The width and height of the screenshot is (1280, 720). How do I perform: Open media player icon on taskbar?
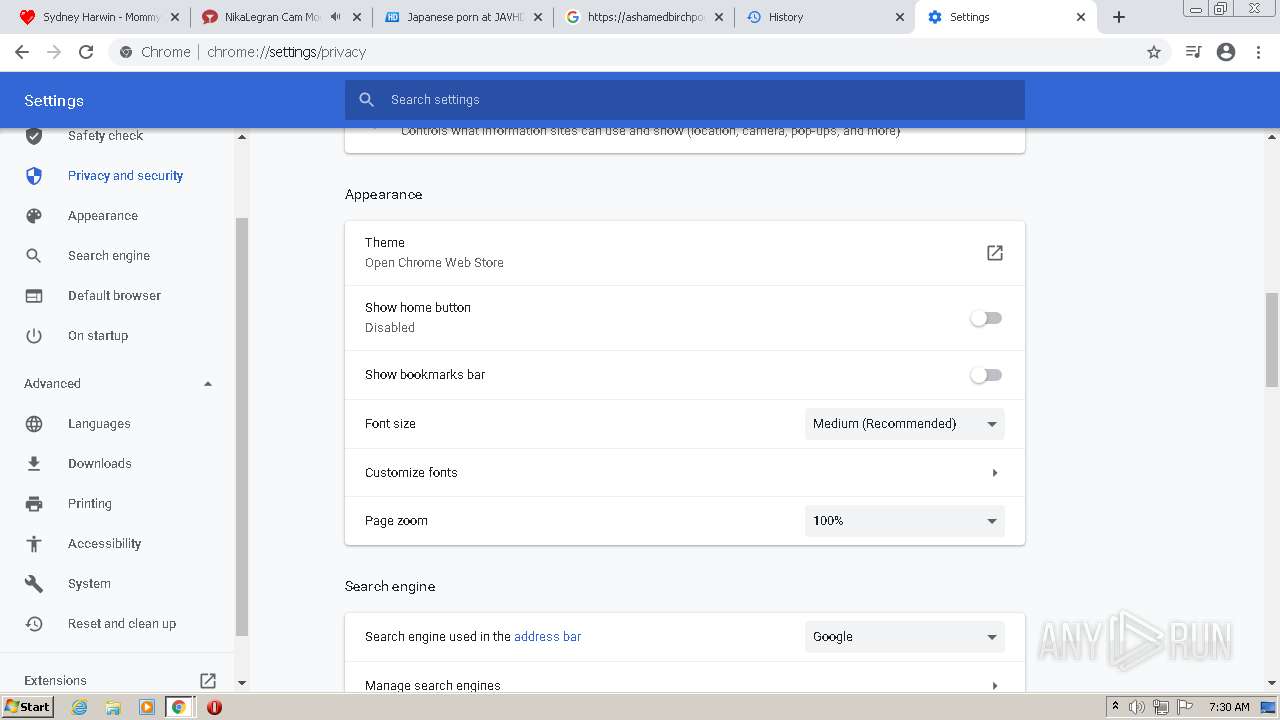pos(146,707)
